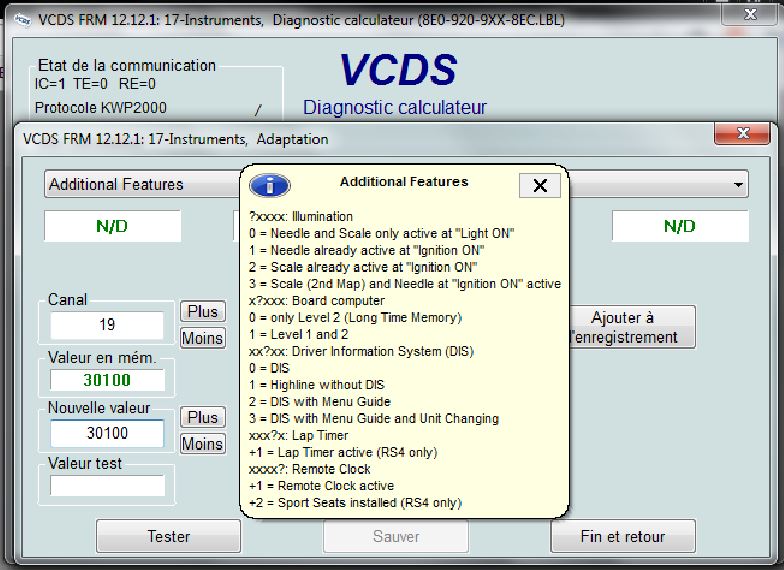Click the line "x?xxx: Board computer"

317,300
